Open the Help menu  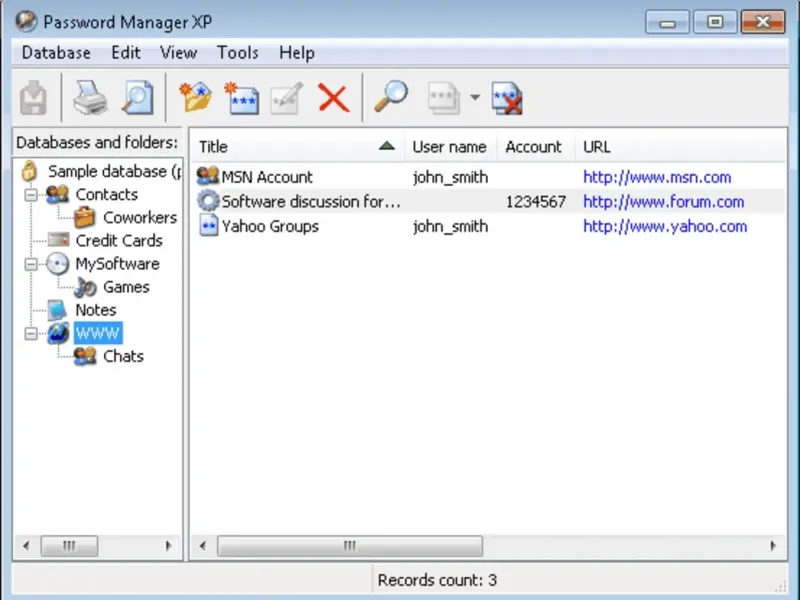point(297,53)
